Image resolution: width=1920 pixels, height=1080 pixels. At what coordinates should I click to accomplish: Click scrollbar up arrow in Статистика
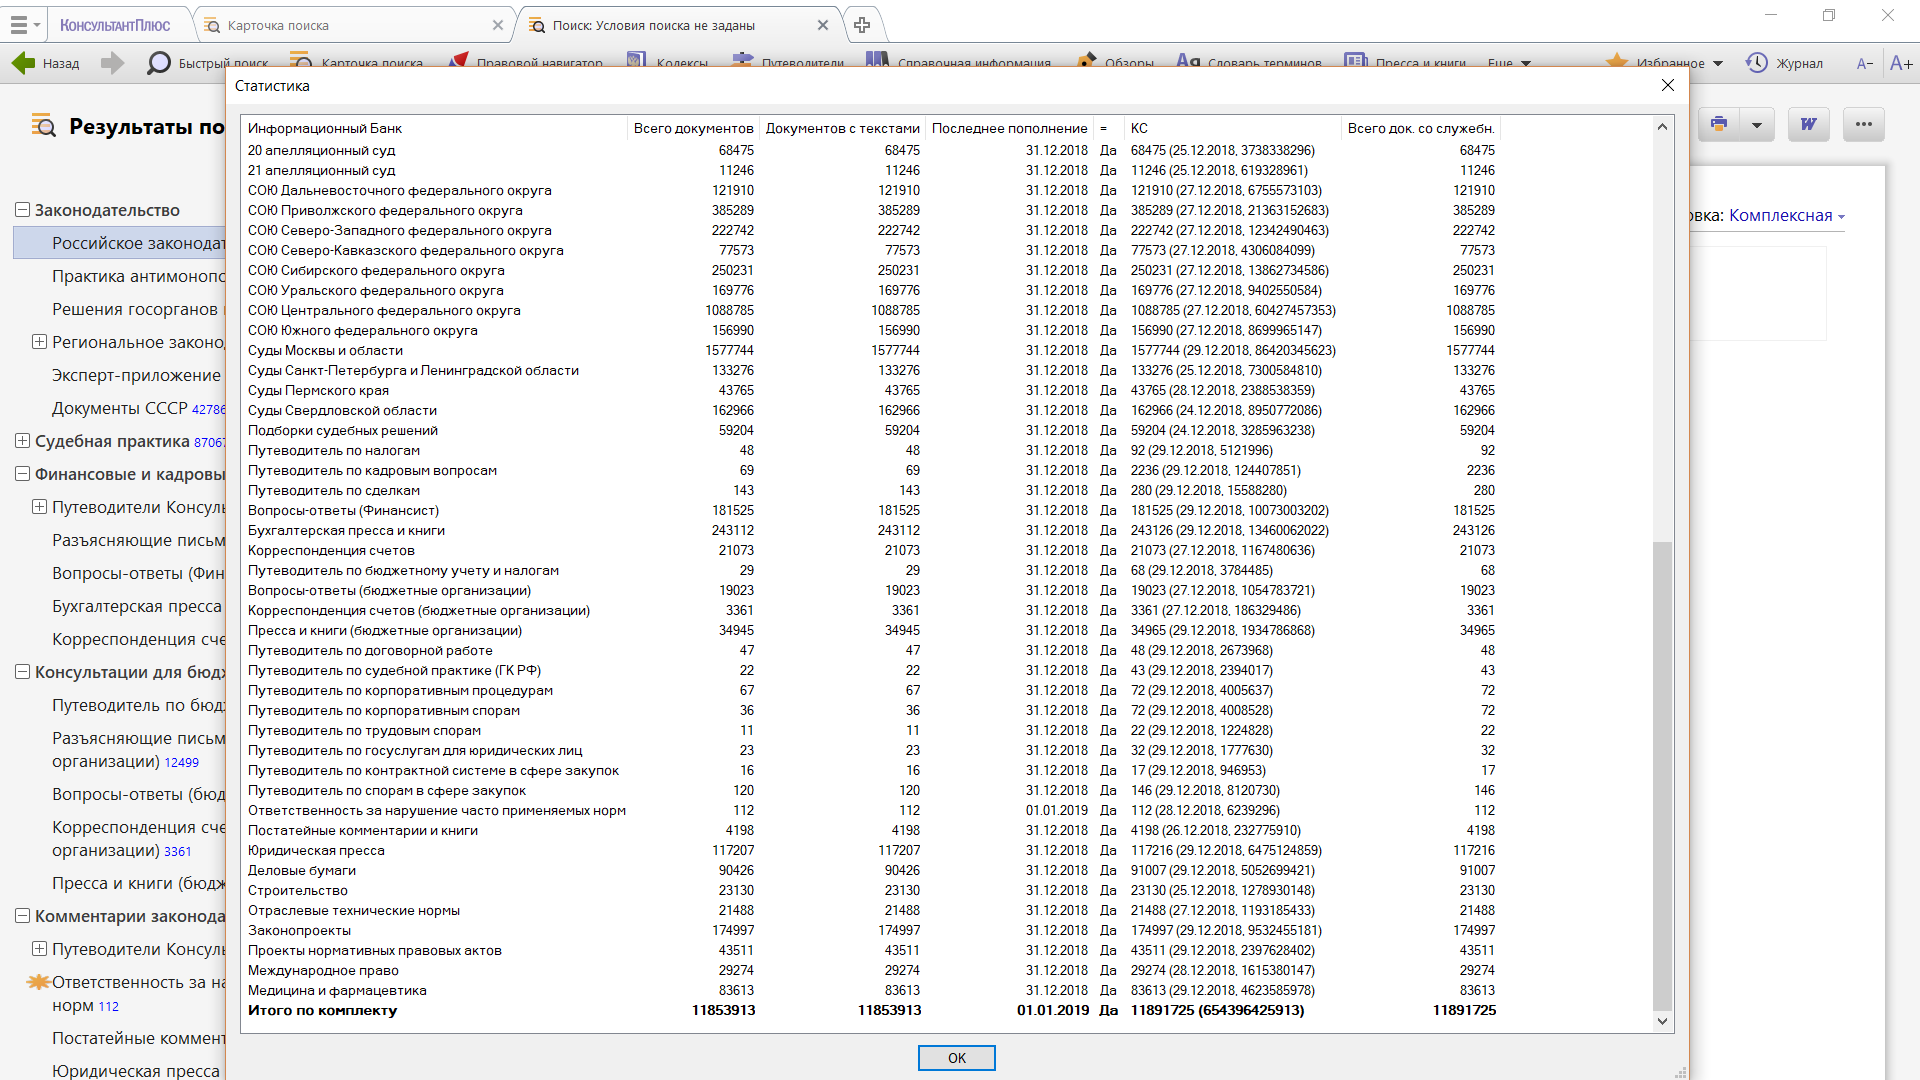pos(1662,126)
